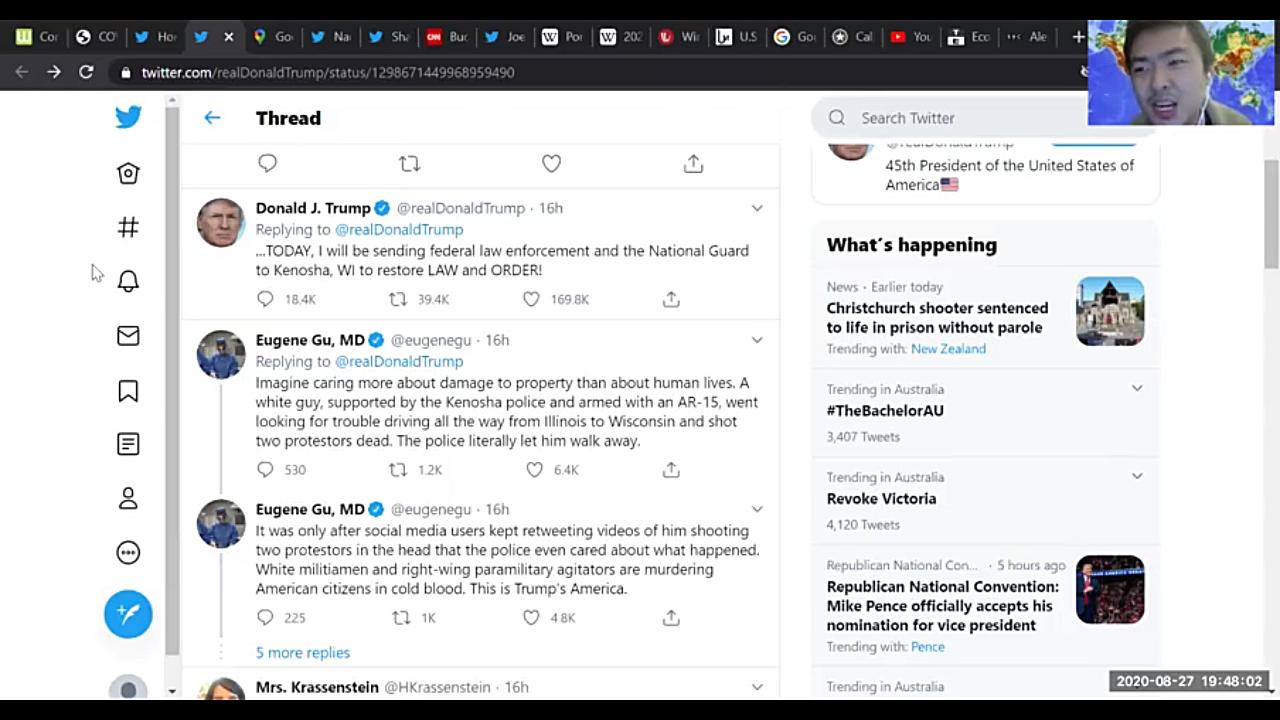Switch to the 'Joe' Twitter browser tab
1280x720 pixels.
(504, 37)
